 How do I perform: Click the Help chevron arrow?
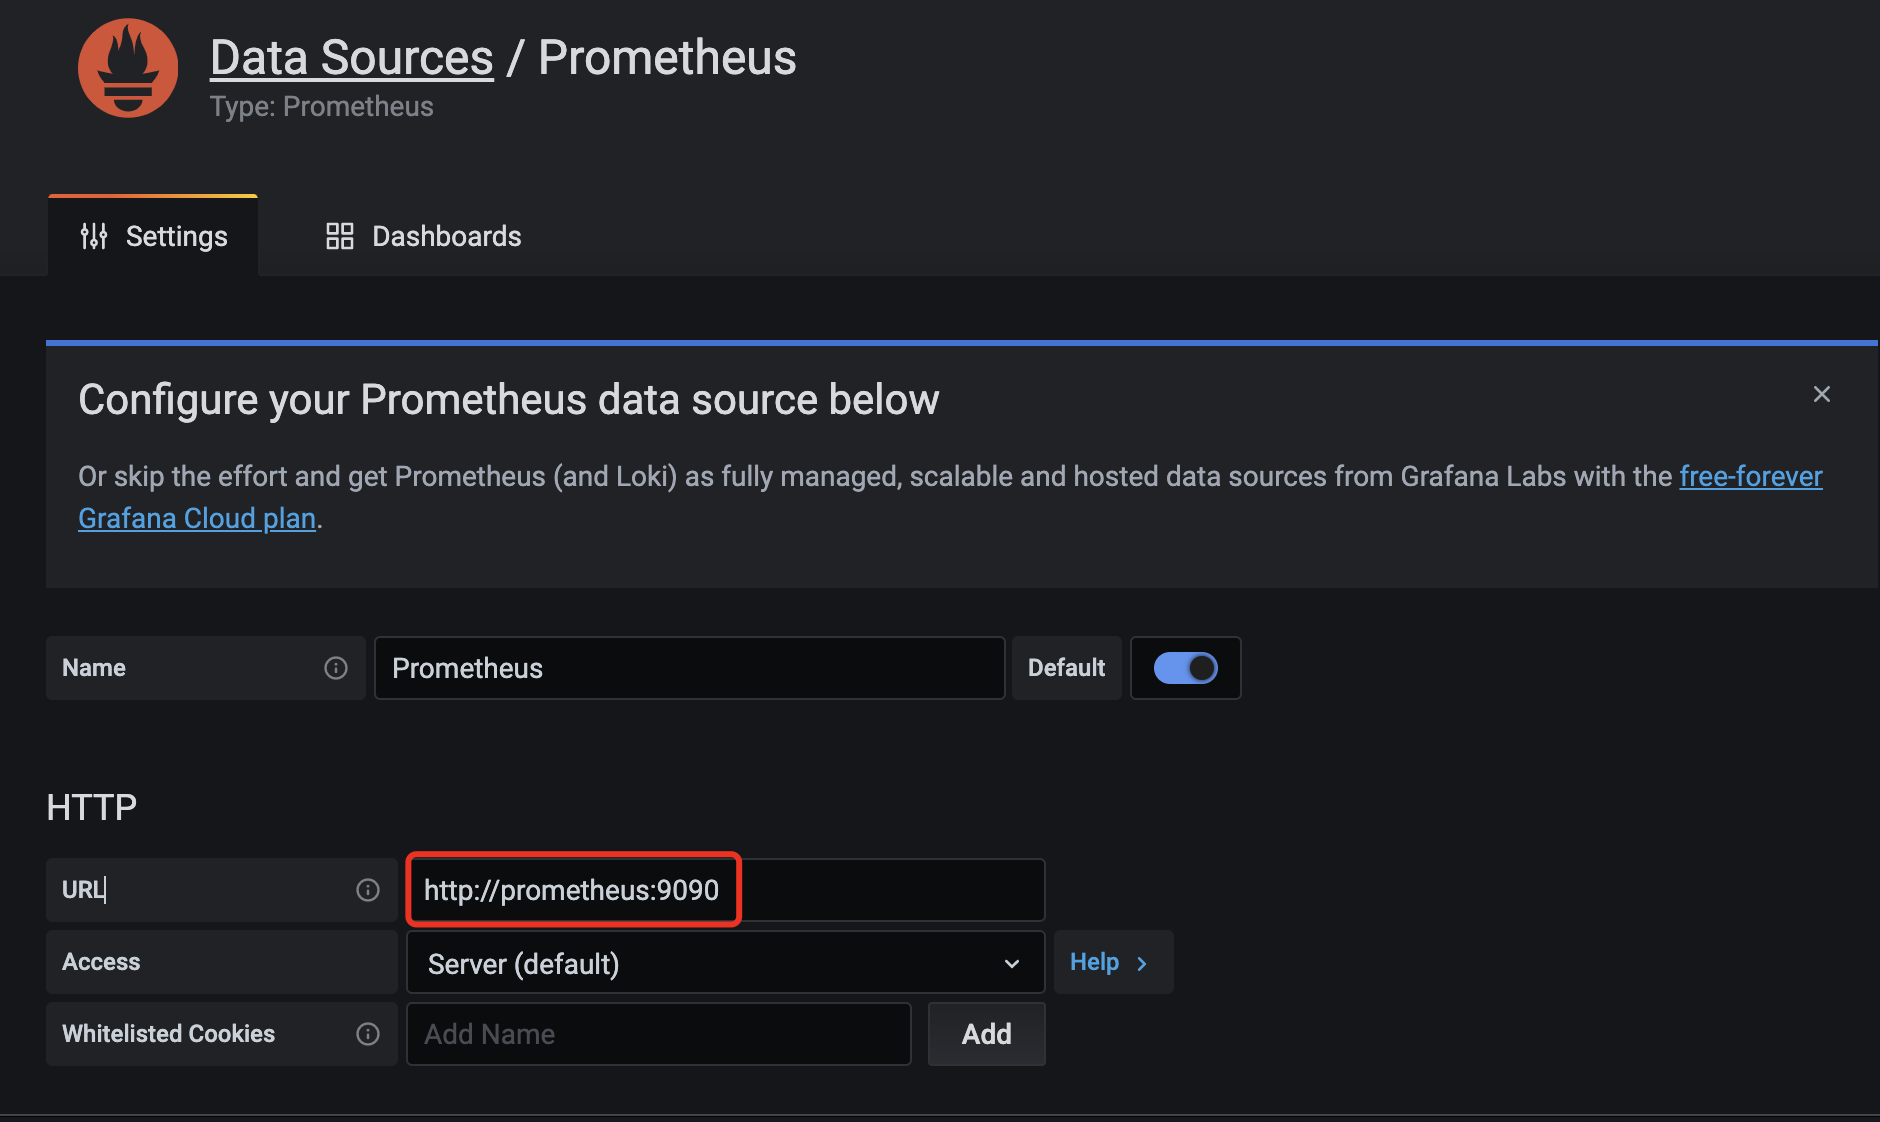point(1142,963)
